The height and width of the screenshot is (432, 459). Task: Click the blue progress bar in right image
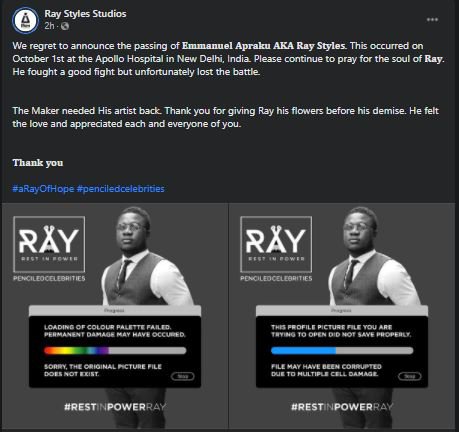(342, 351)
